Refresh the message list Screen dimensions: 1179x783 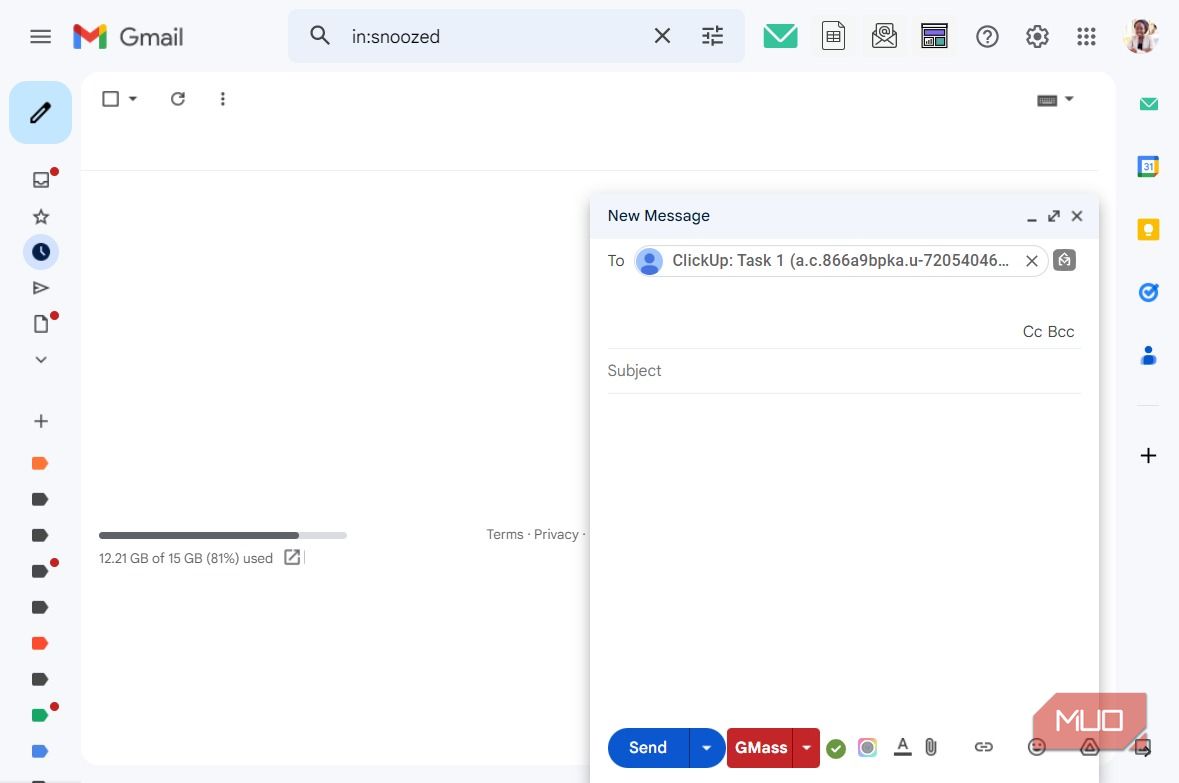tap(177, 99)
